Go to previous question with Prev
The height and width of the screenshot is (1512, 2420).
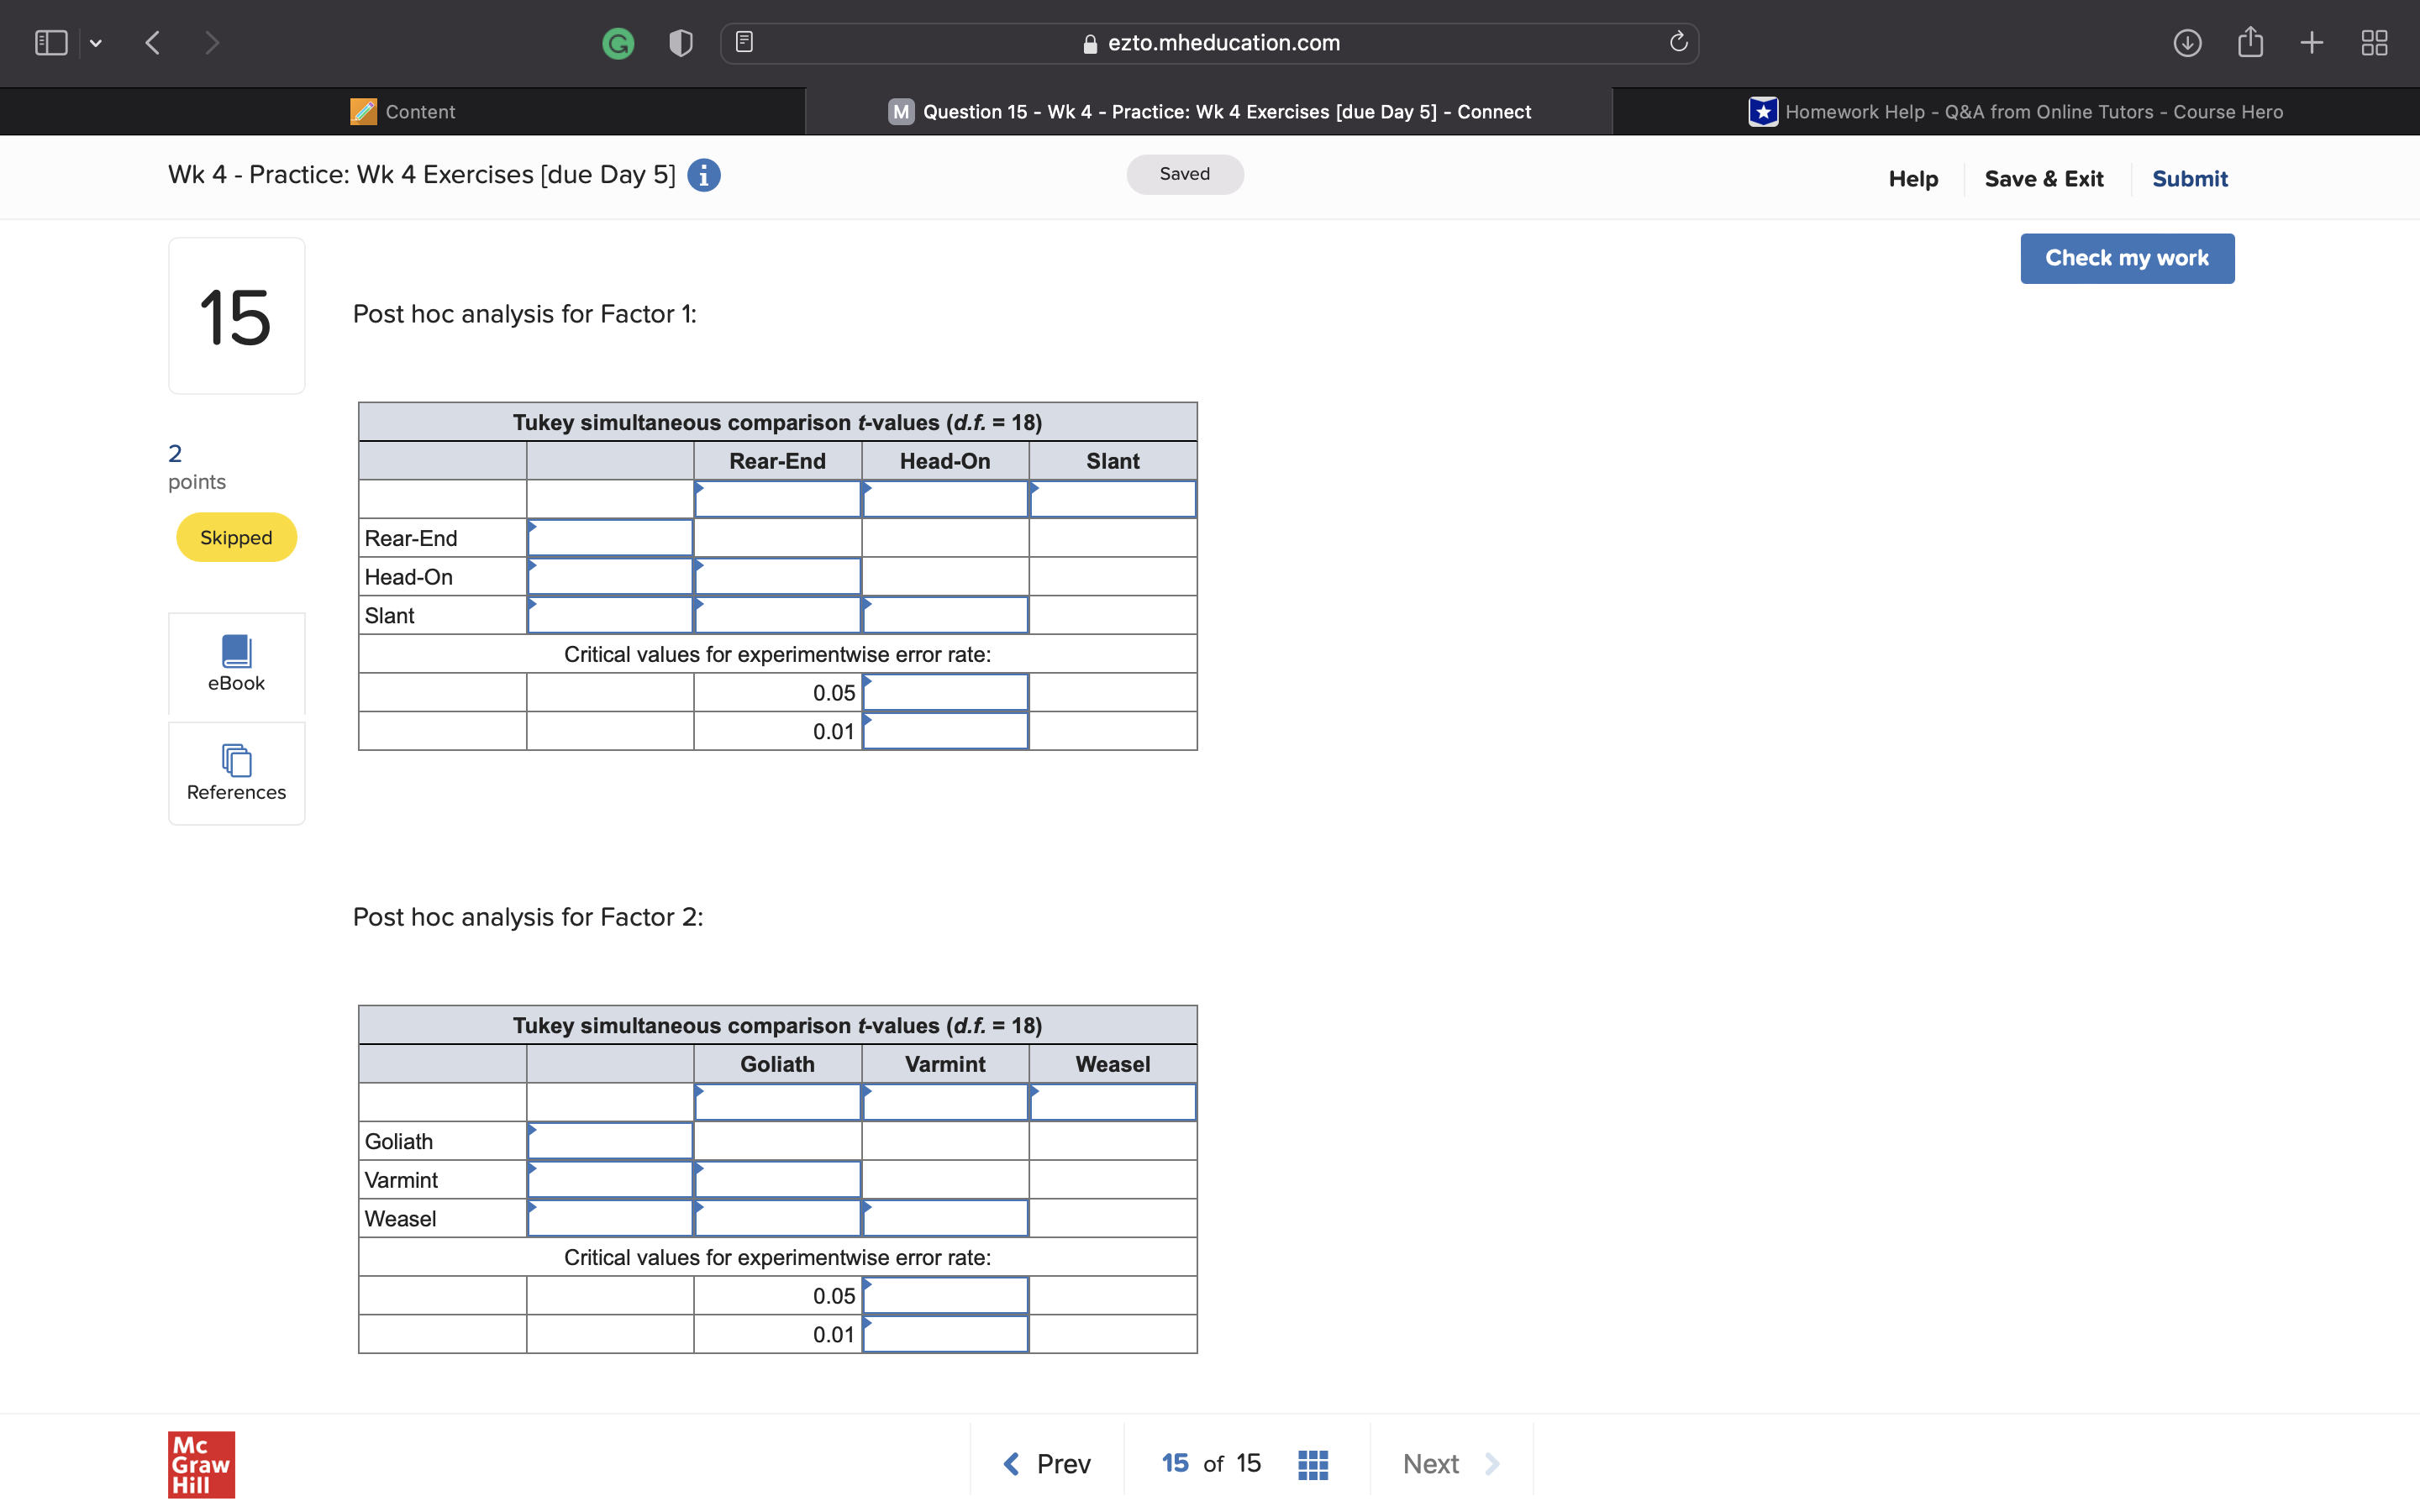(x=1047, y=1464)
